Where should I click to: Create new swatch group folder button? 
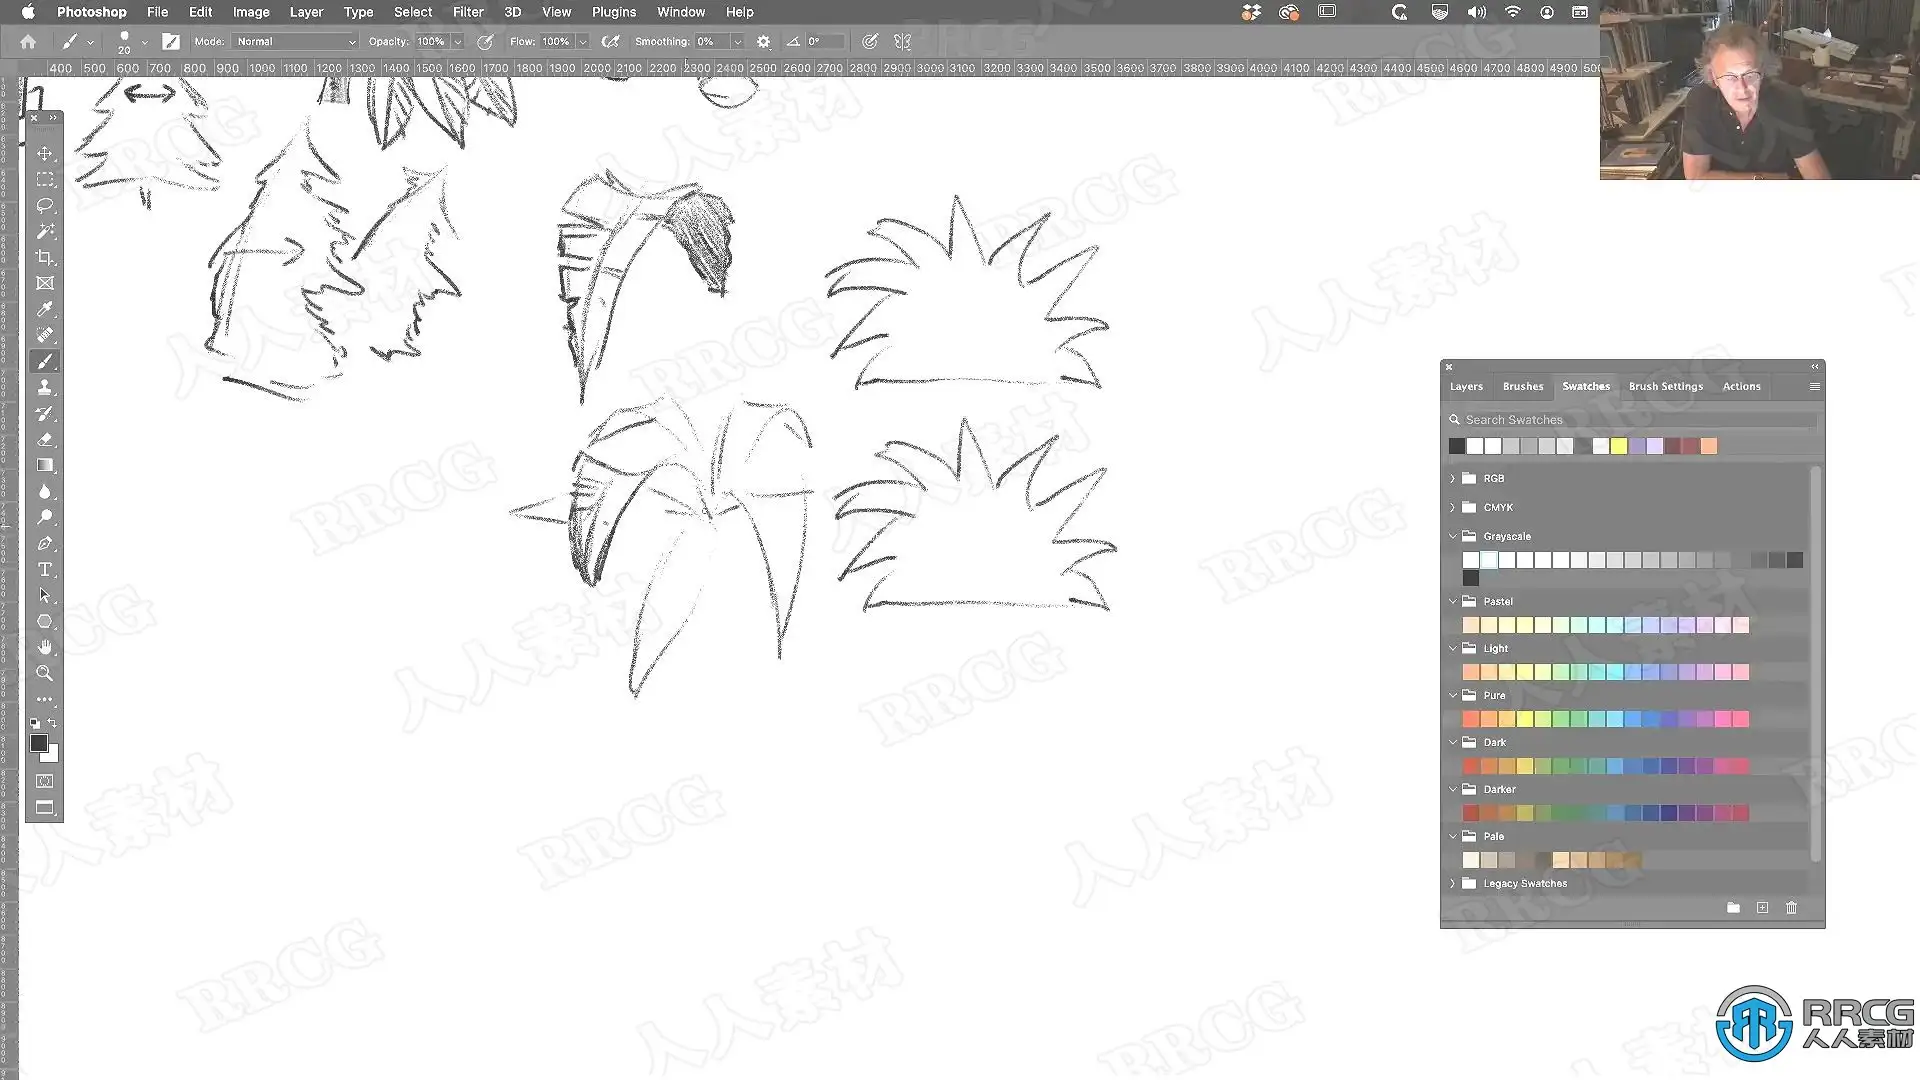tap(1733, 908)
